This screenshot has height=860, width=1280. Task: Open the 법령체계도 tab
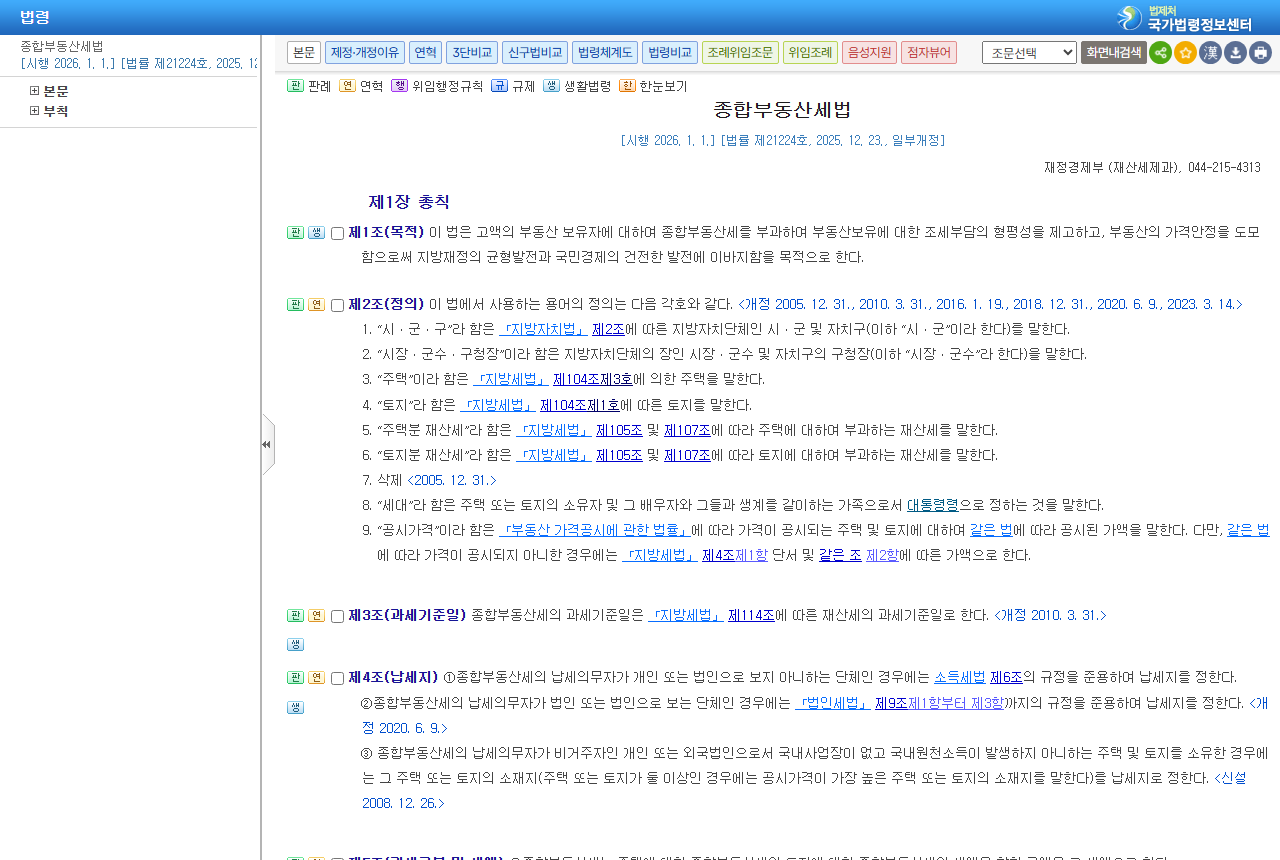pos(605,53)
